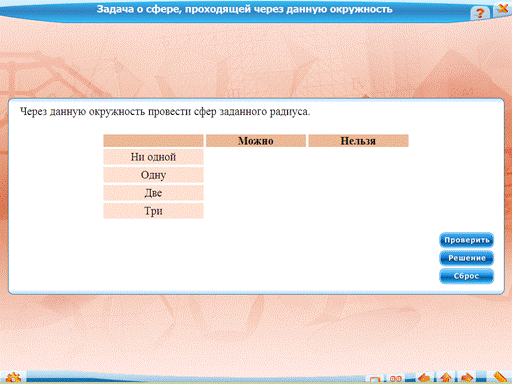Mark Можно cell for Одну row

click(256, 175)
